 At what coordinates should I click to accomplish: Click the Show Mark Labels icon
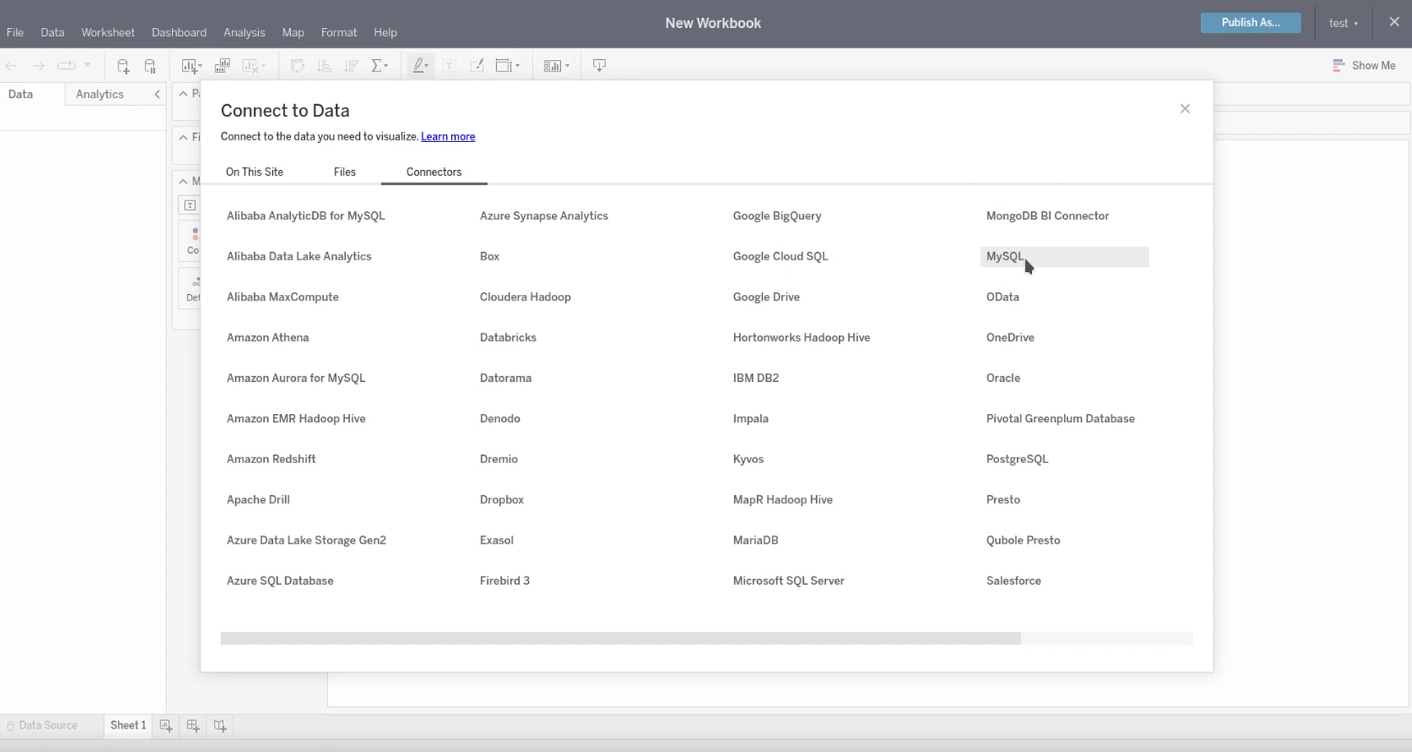[x=450, y=66]
